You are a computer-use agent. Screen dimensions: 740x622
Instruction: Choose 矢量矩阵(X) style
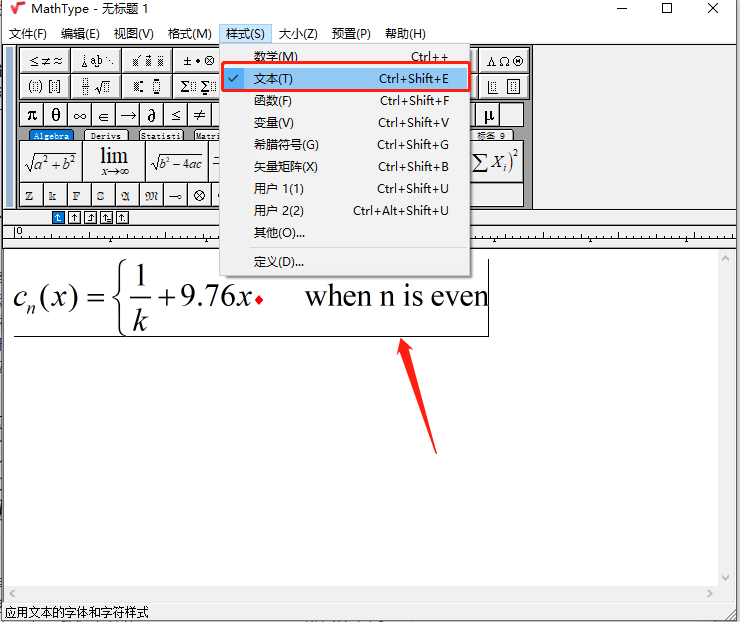coord(345,167)
